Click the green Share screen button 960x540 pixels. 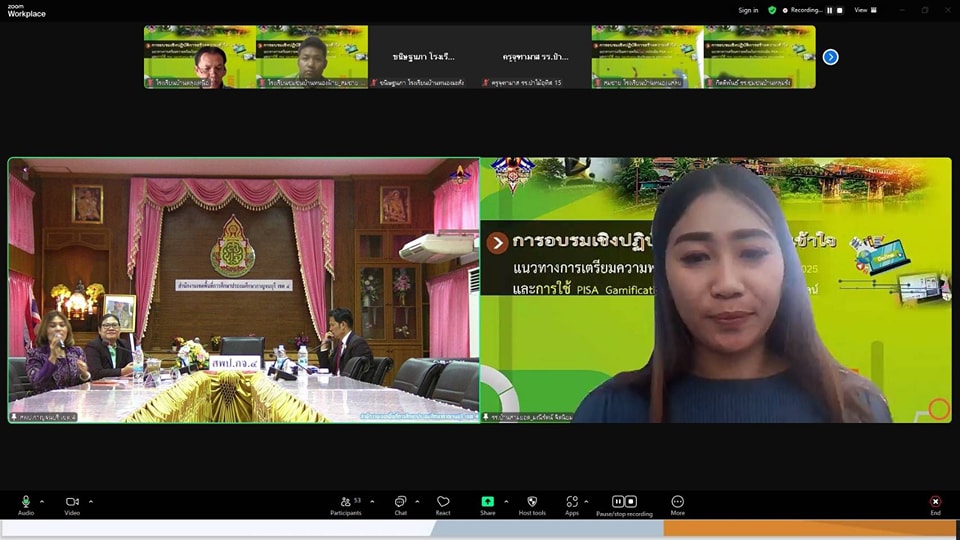(487, 501)
